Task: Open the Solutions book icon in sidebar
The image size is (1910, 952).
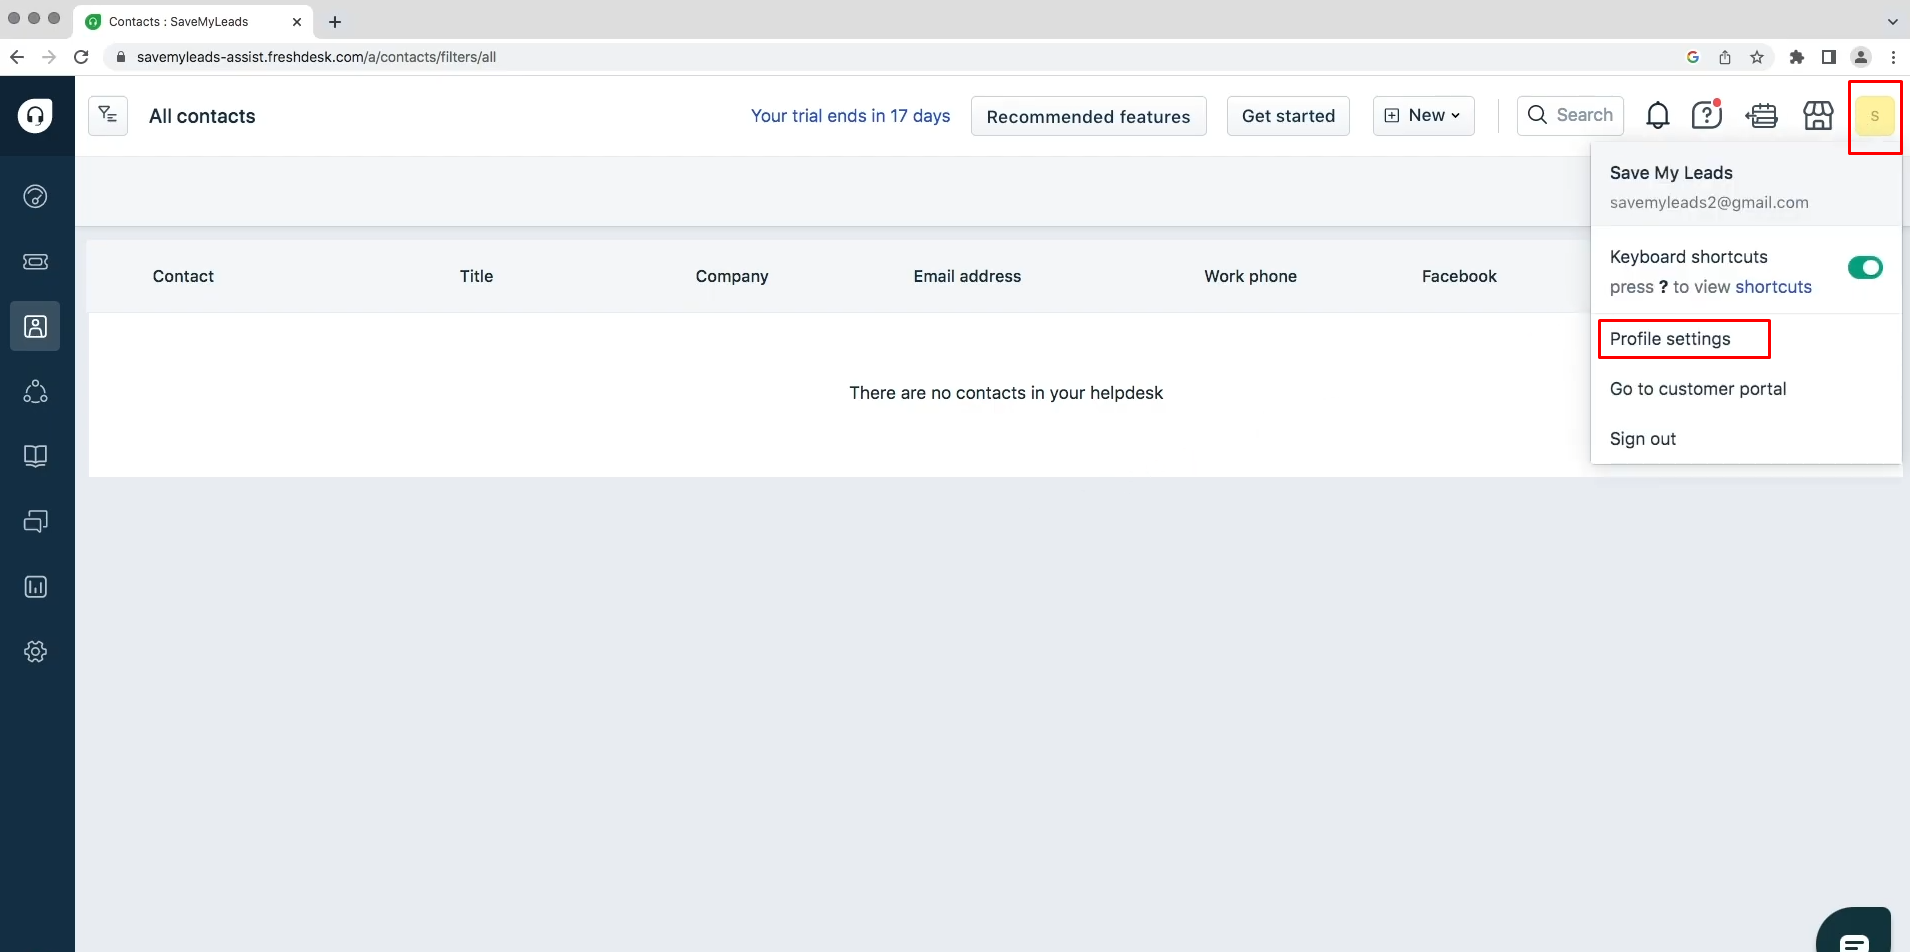Action: [x=35, y=456]
